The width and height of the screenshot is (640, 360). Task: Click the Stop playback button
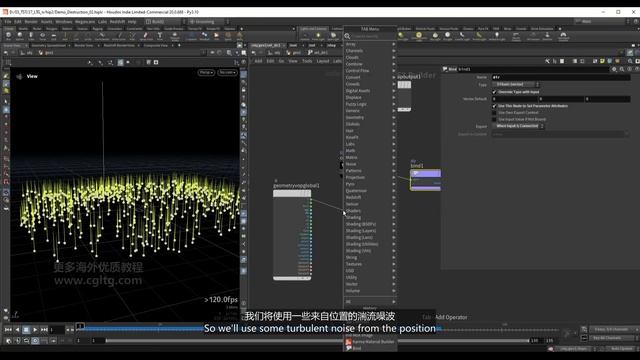coord(26,329)
